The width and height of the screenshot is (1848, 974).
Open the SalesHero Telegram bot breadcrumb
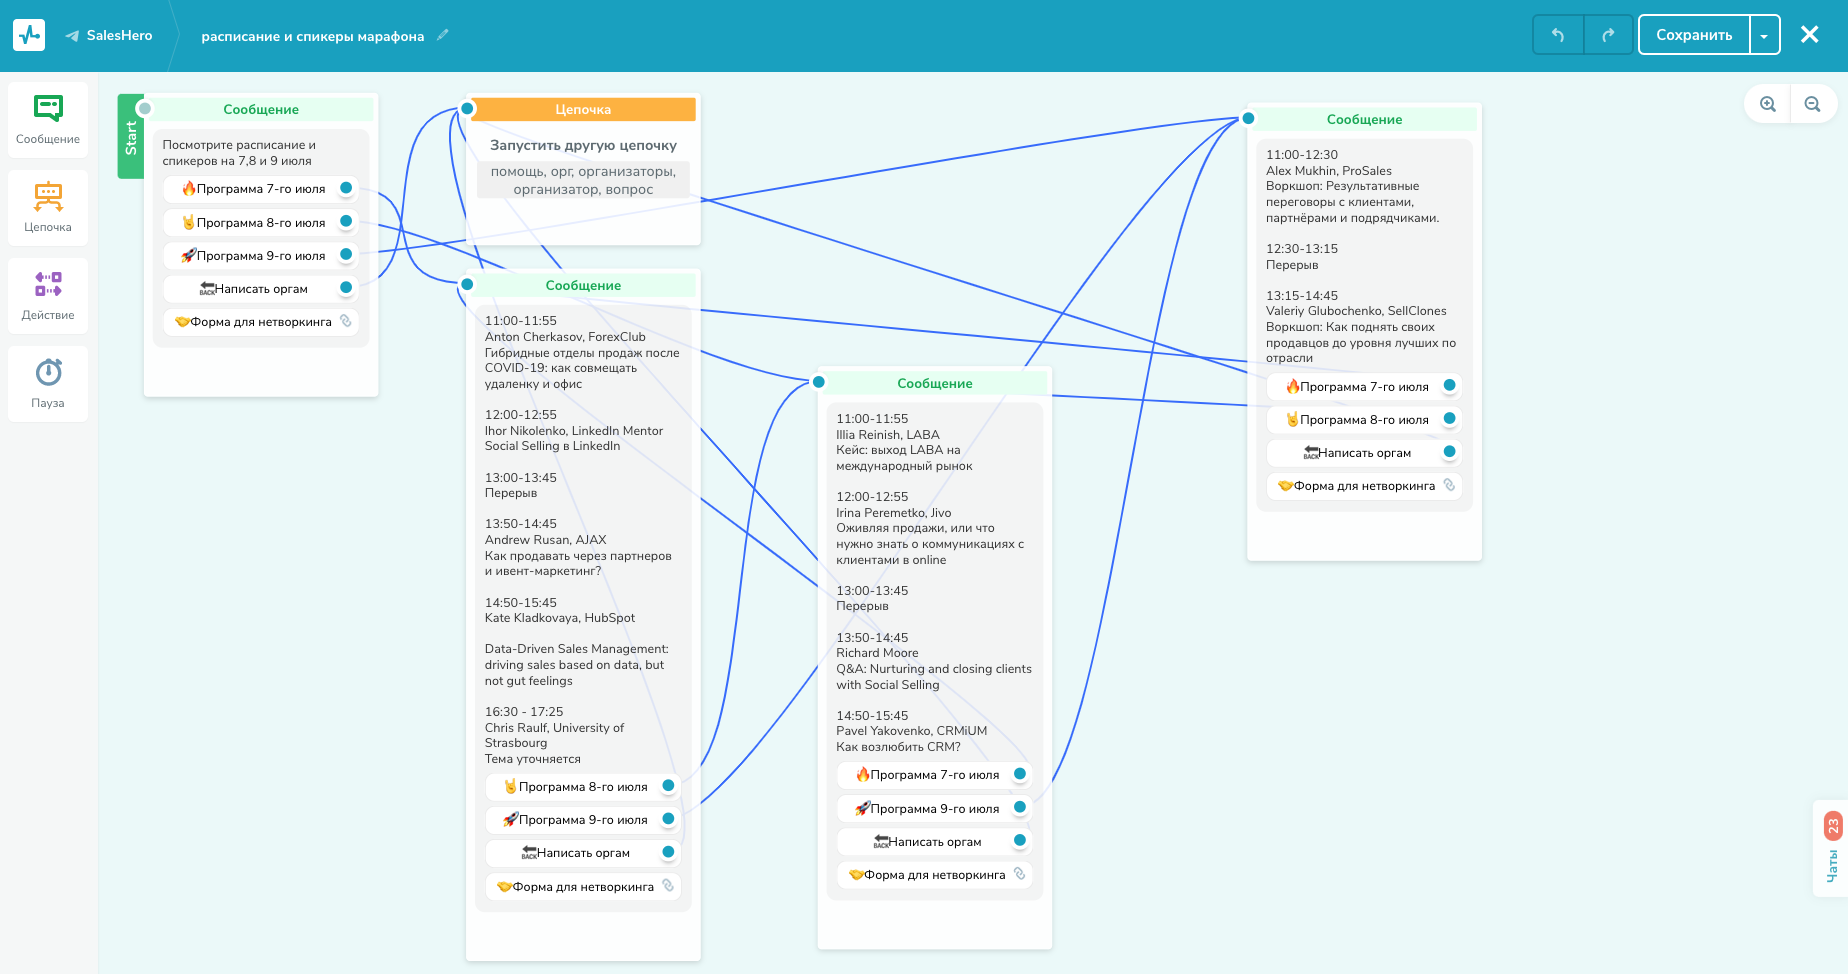pos(109,35)
